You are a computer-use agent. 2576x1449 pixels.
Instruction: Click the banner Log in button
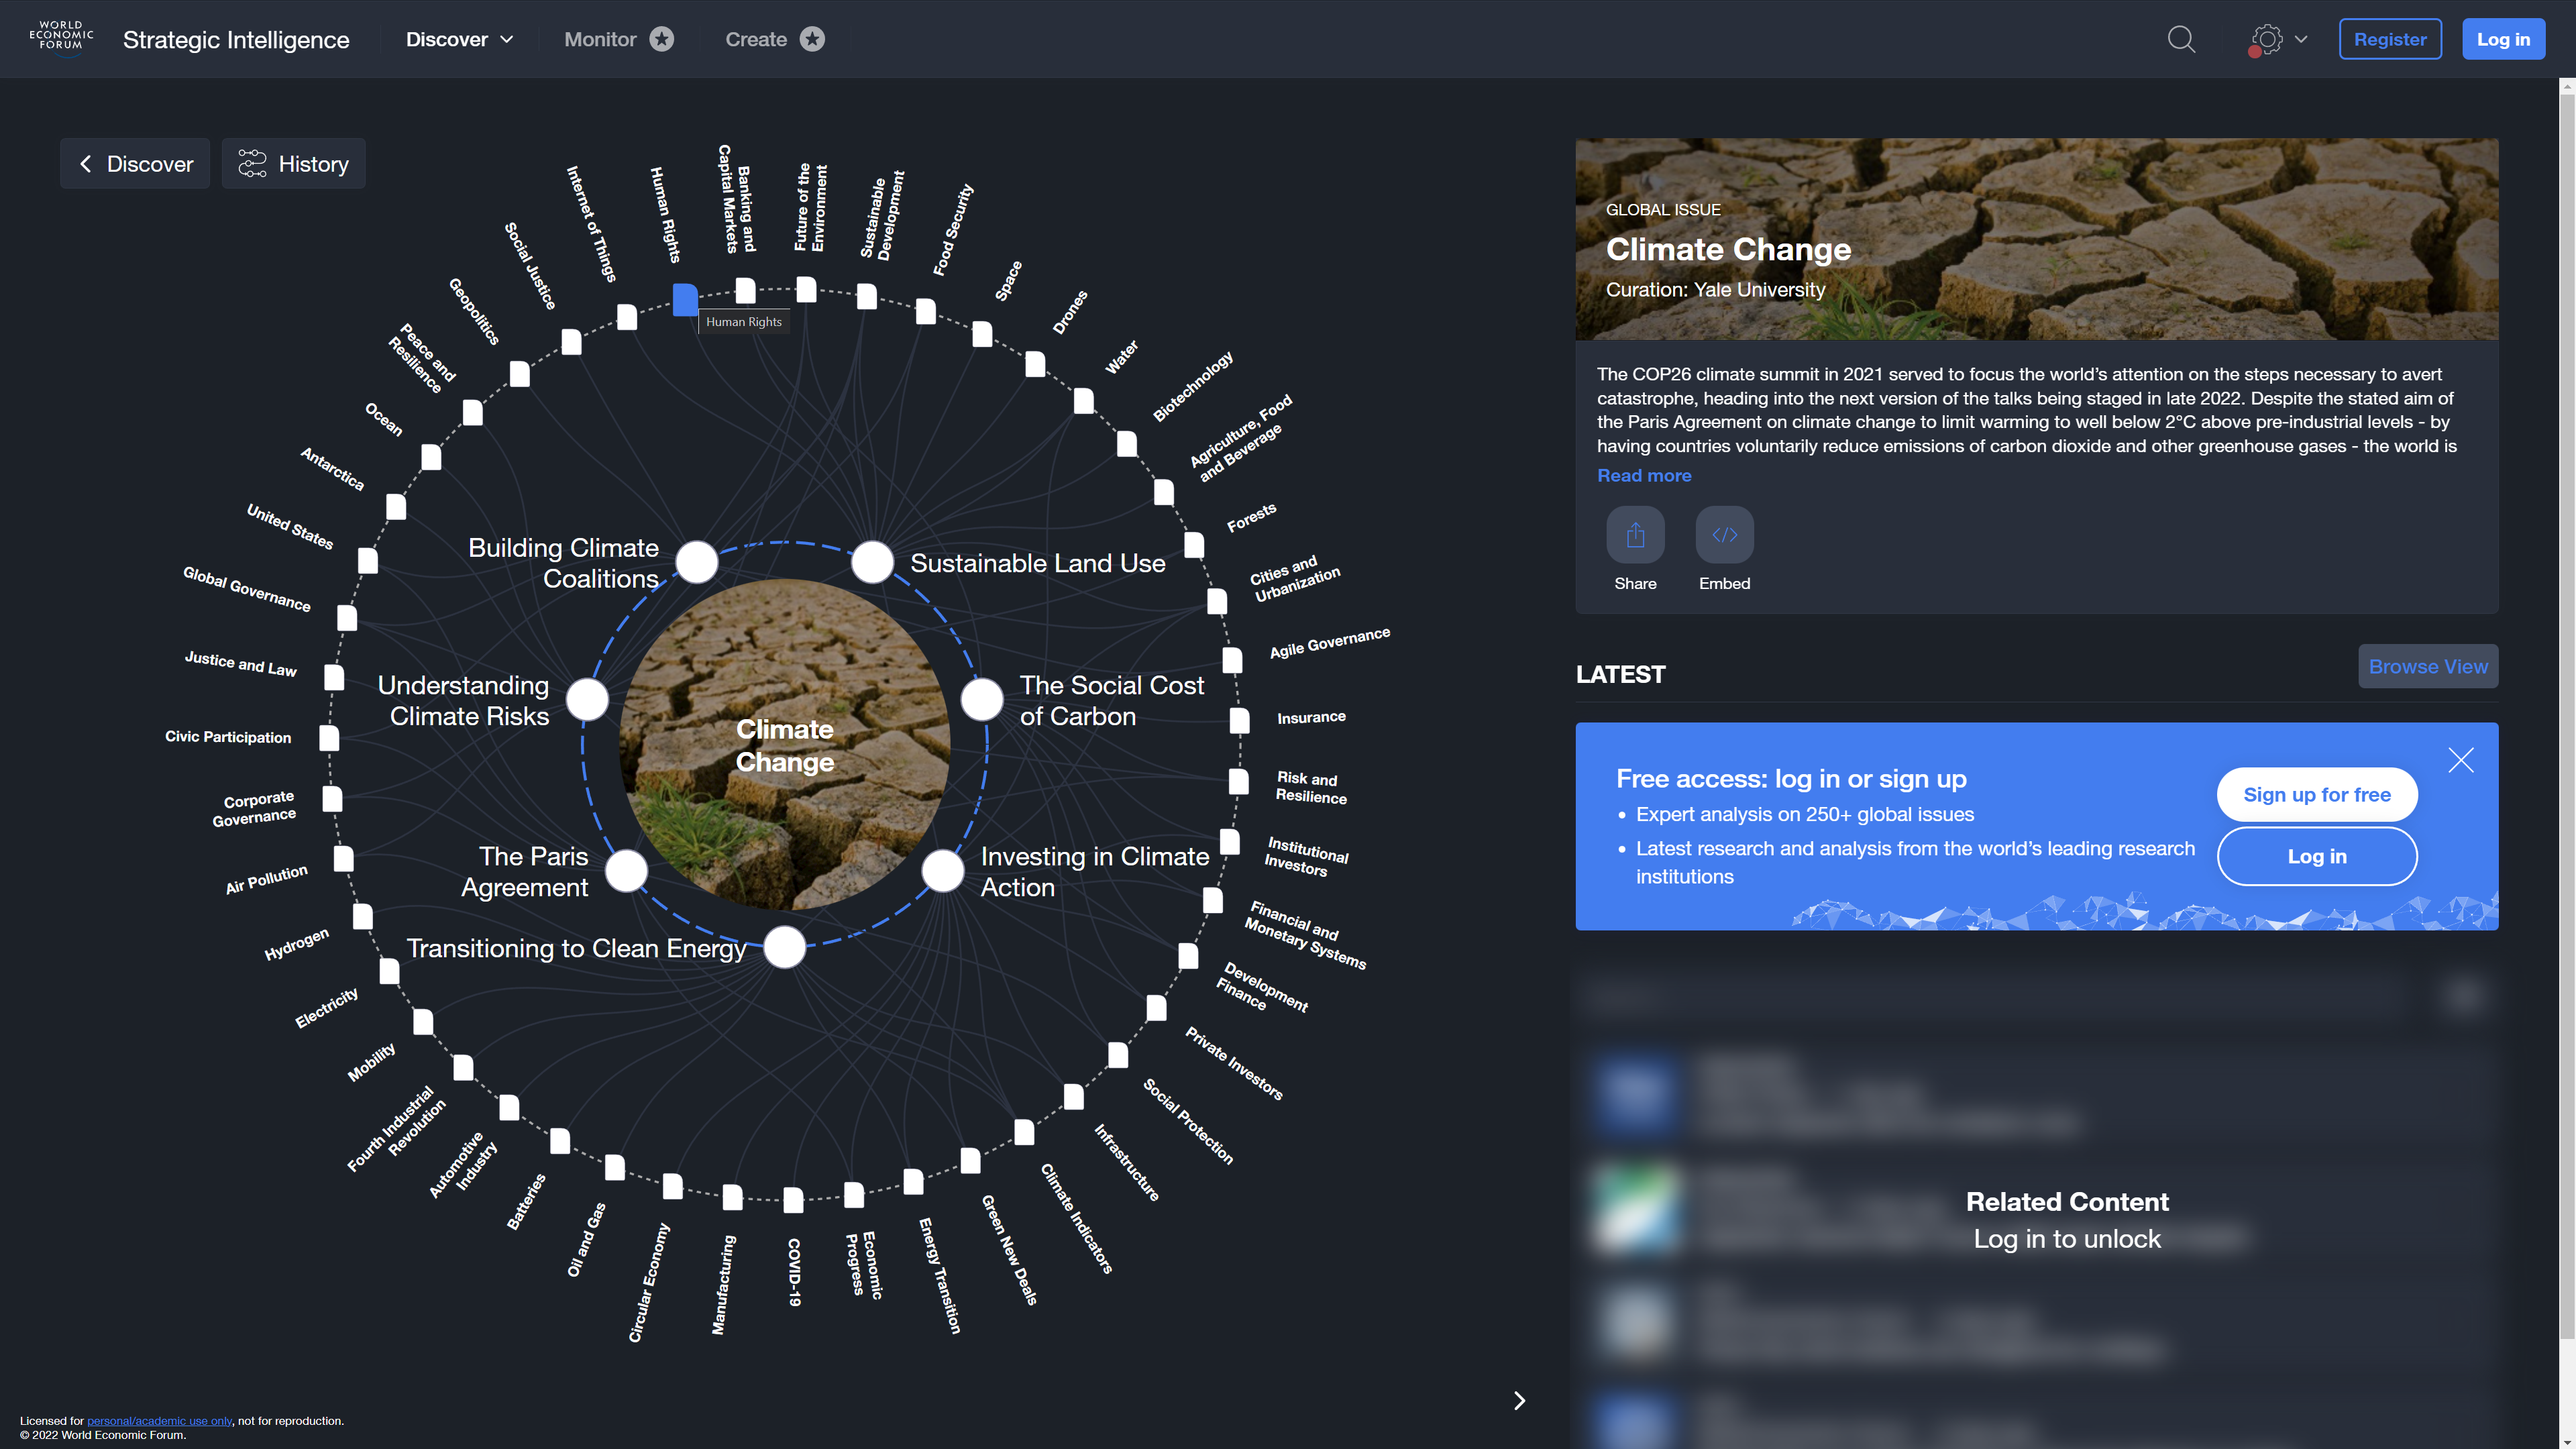tap(2317, 856)
